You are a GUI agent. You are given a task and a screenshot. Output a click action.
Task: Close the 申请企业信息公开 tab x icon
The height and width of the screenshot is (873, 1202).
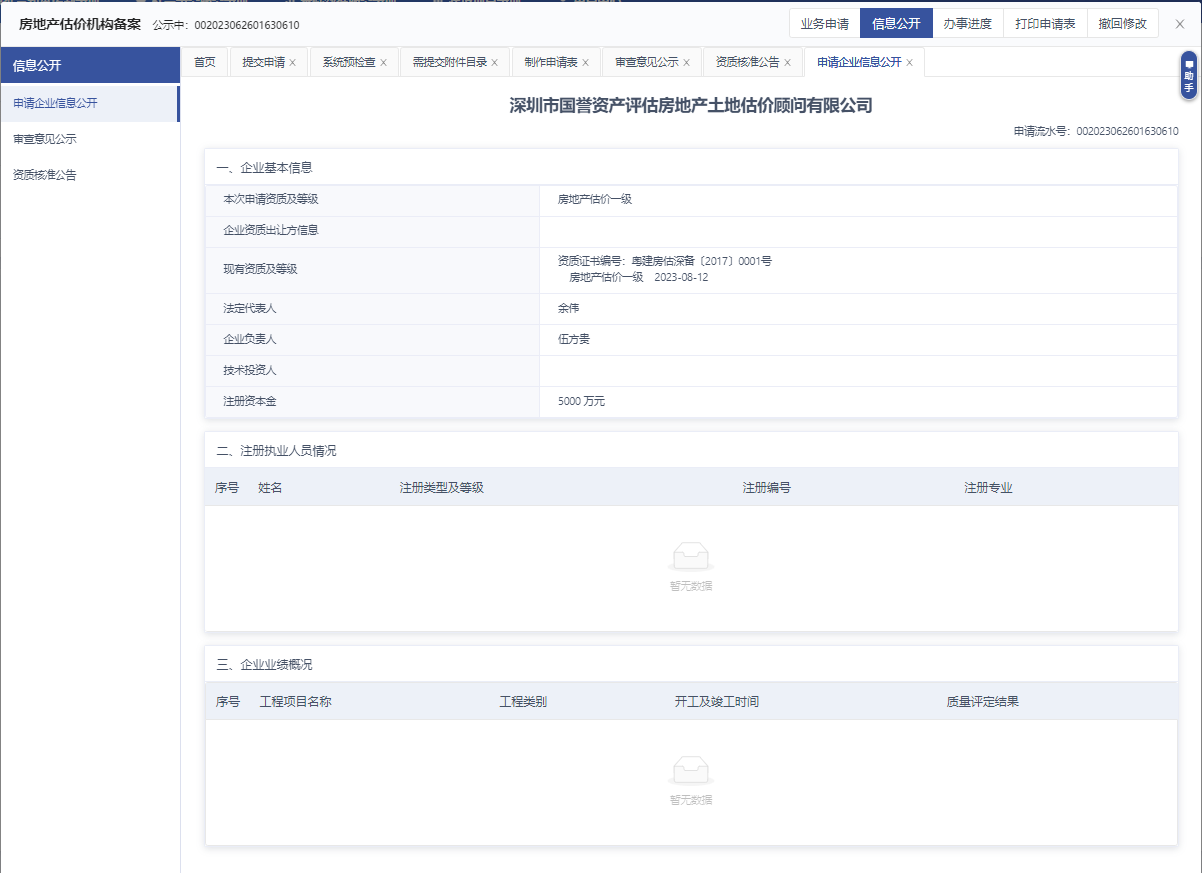tap(909, 63)
